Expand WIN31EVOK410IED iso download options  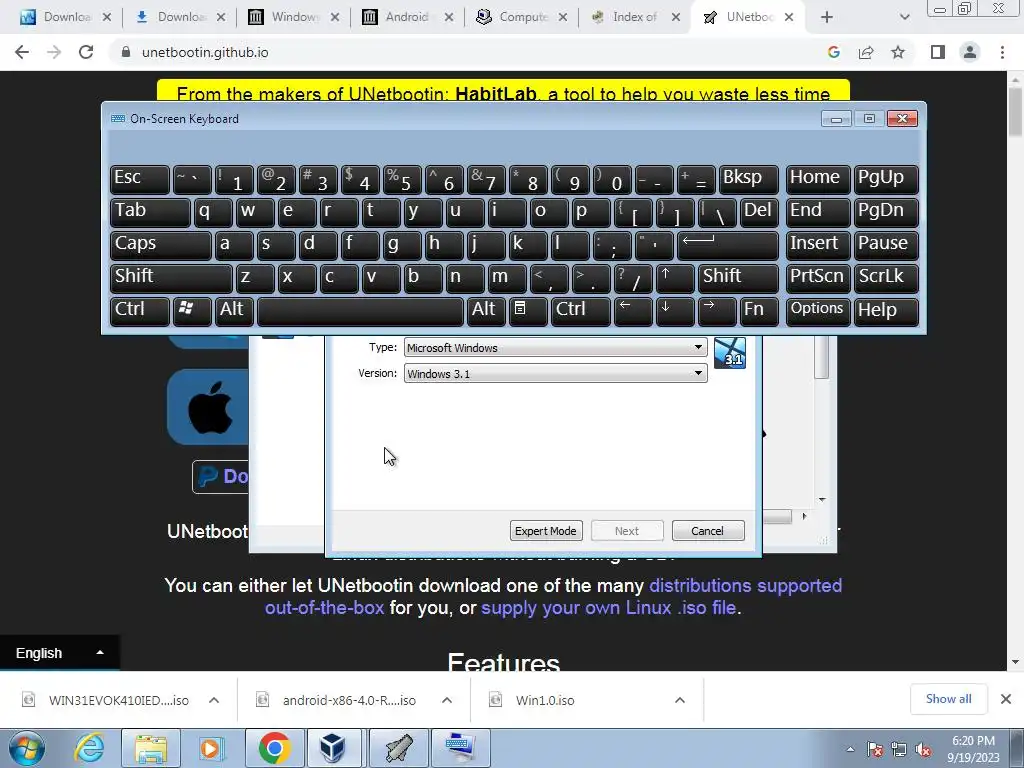pyautogui.click(x=214, y=700)
